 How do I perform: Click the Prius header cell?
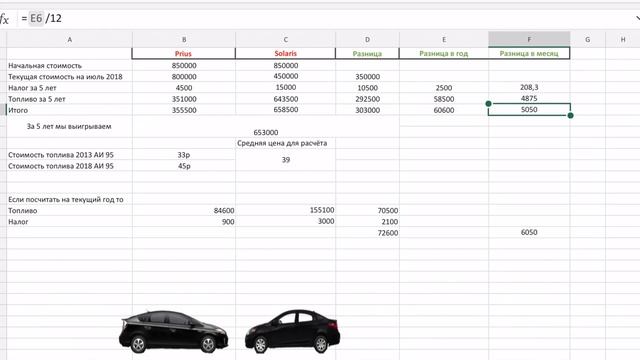click(x=184, y=53)
